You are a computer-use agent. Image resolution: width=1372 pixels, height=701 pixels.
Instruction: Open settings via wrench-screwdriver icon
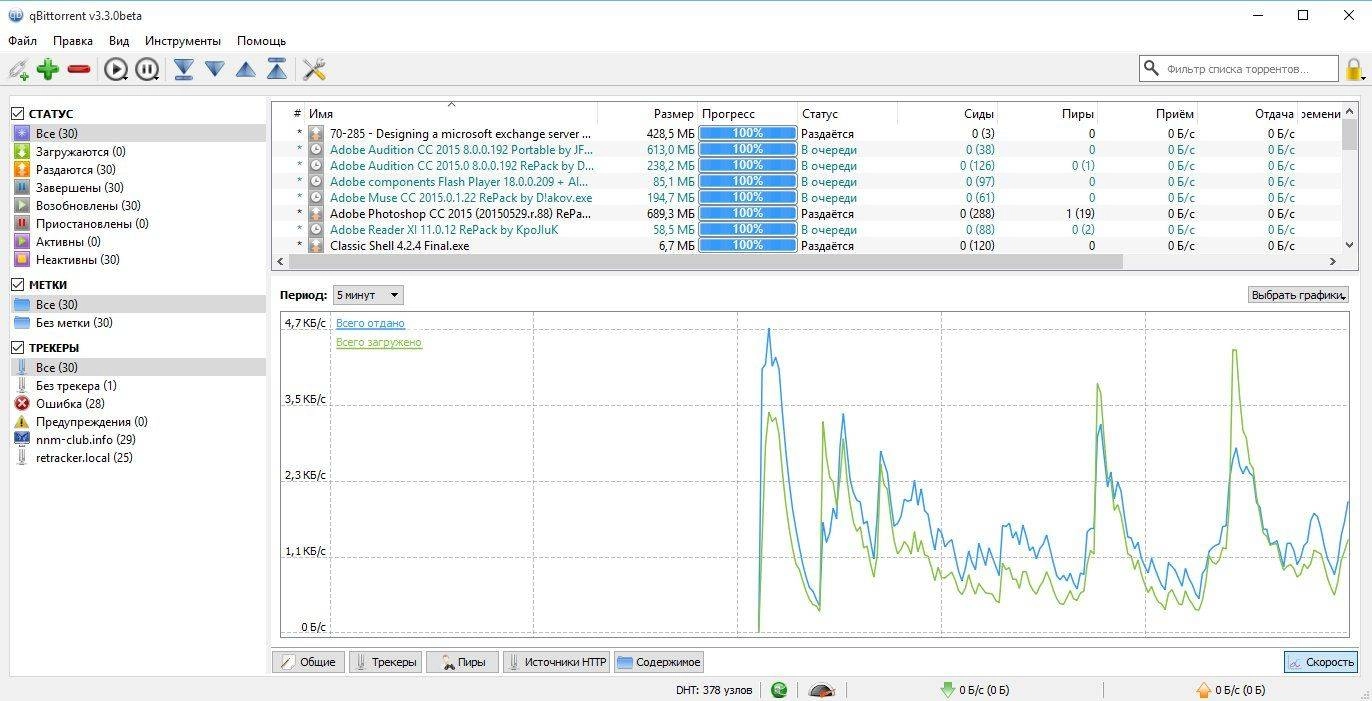click(x=314, y=69)
